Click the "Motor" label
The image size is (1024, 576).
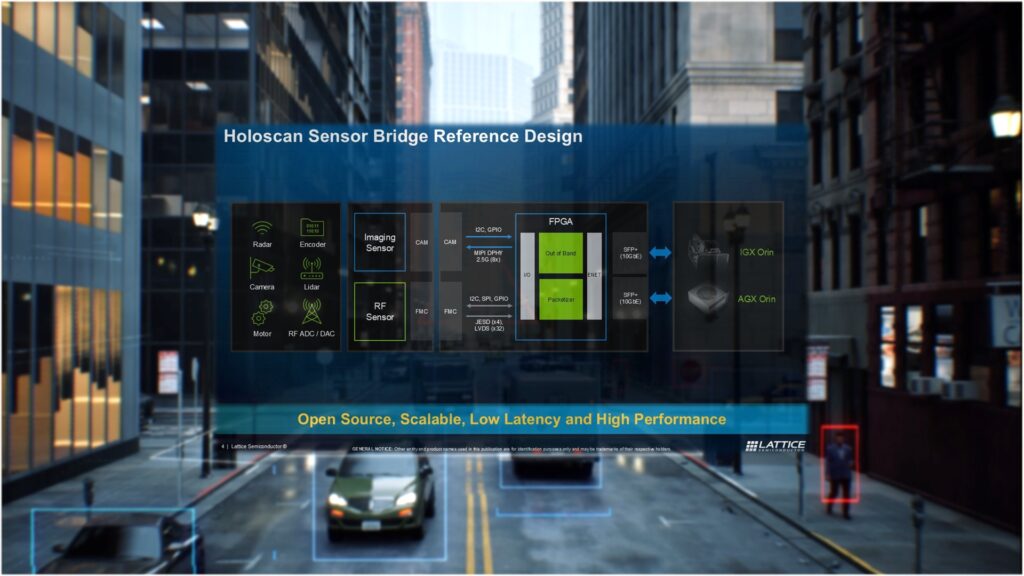(x=262, y=334)
